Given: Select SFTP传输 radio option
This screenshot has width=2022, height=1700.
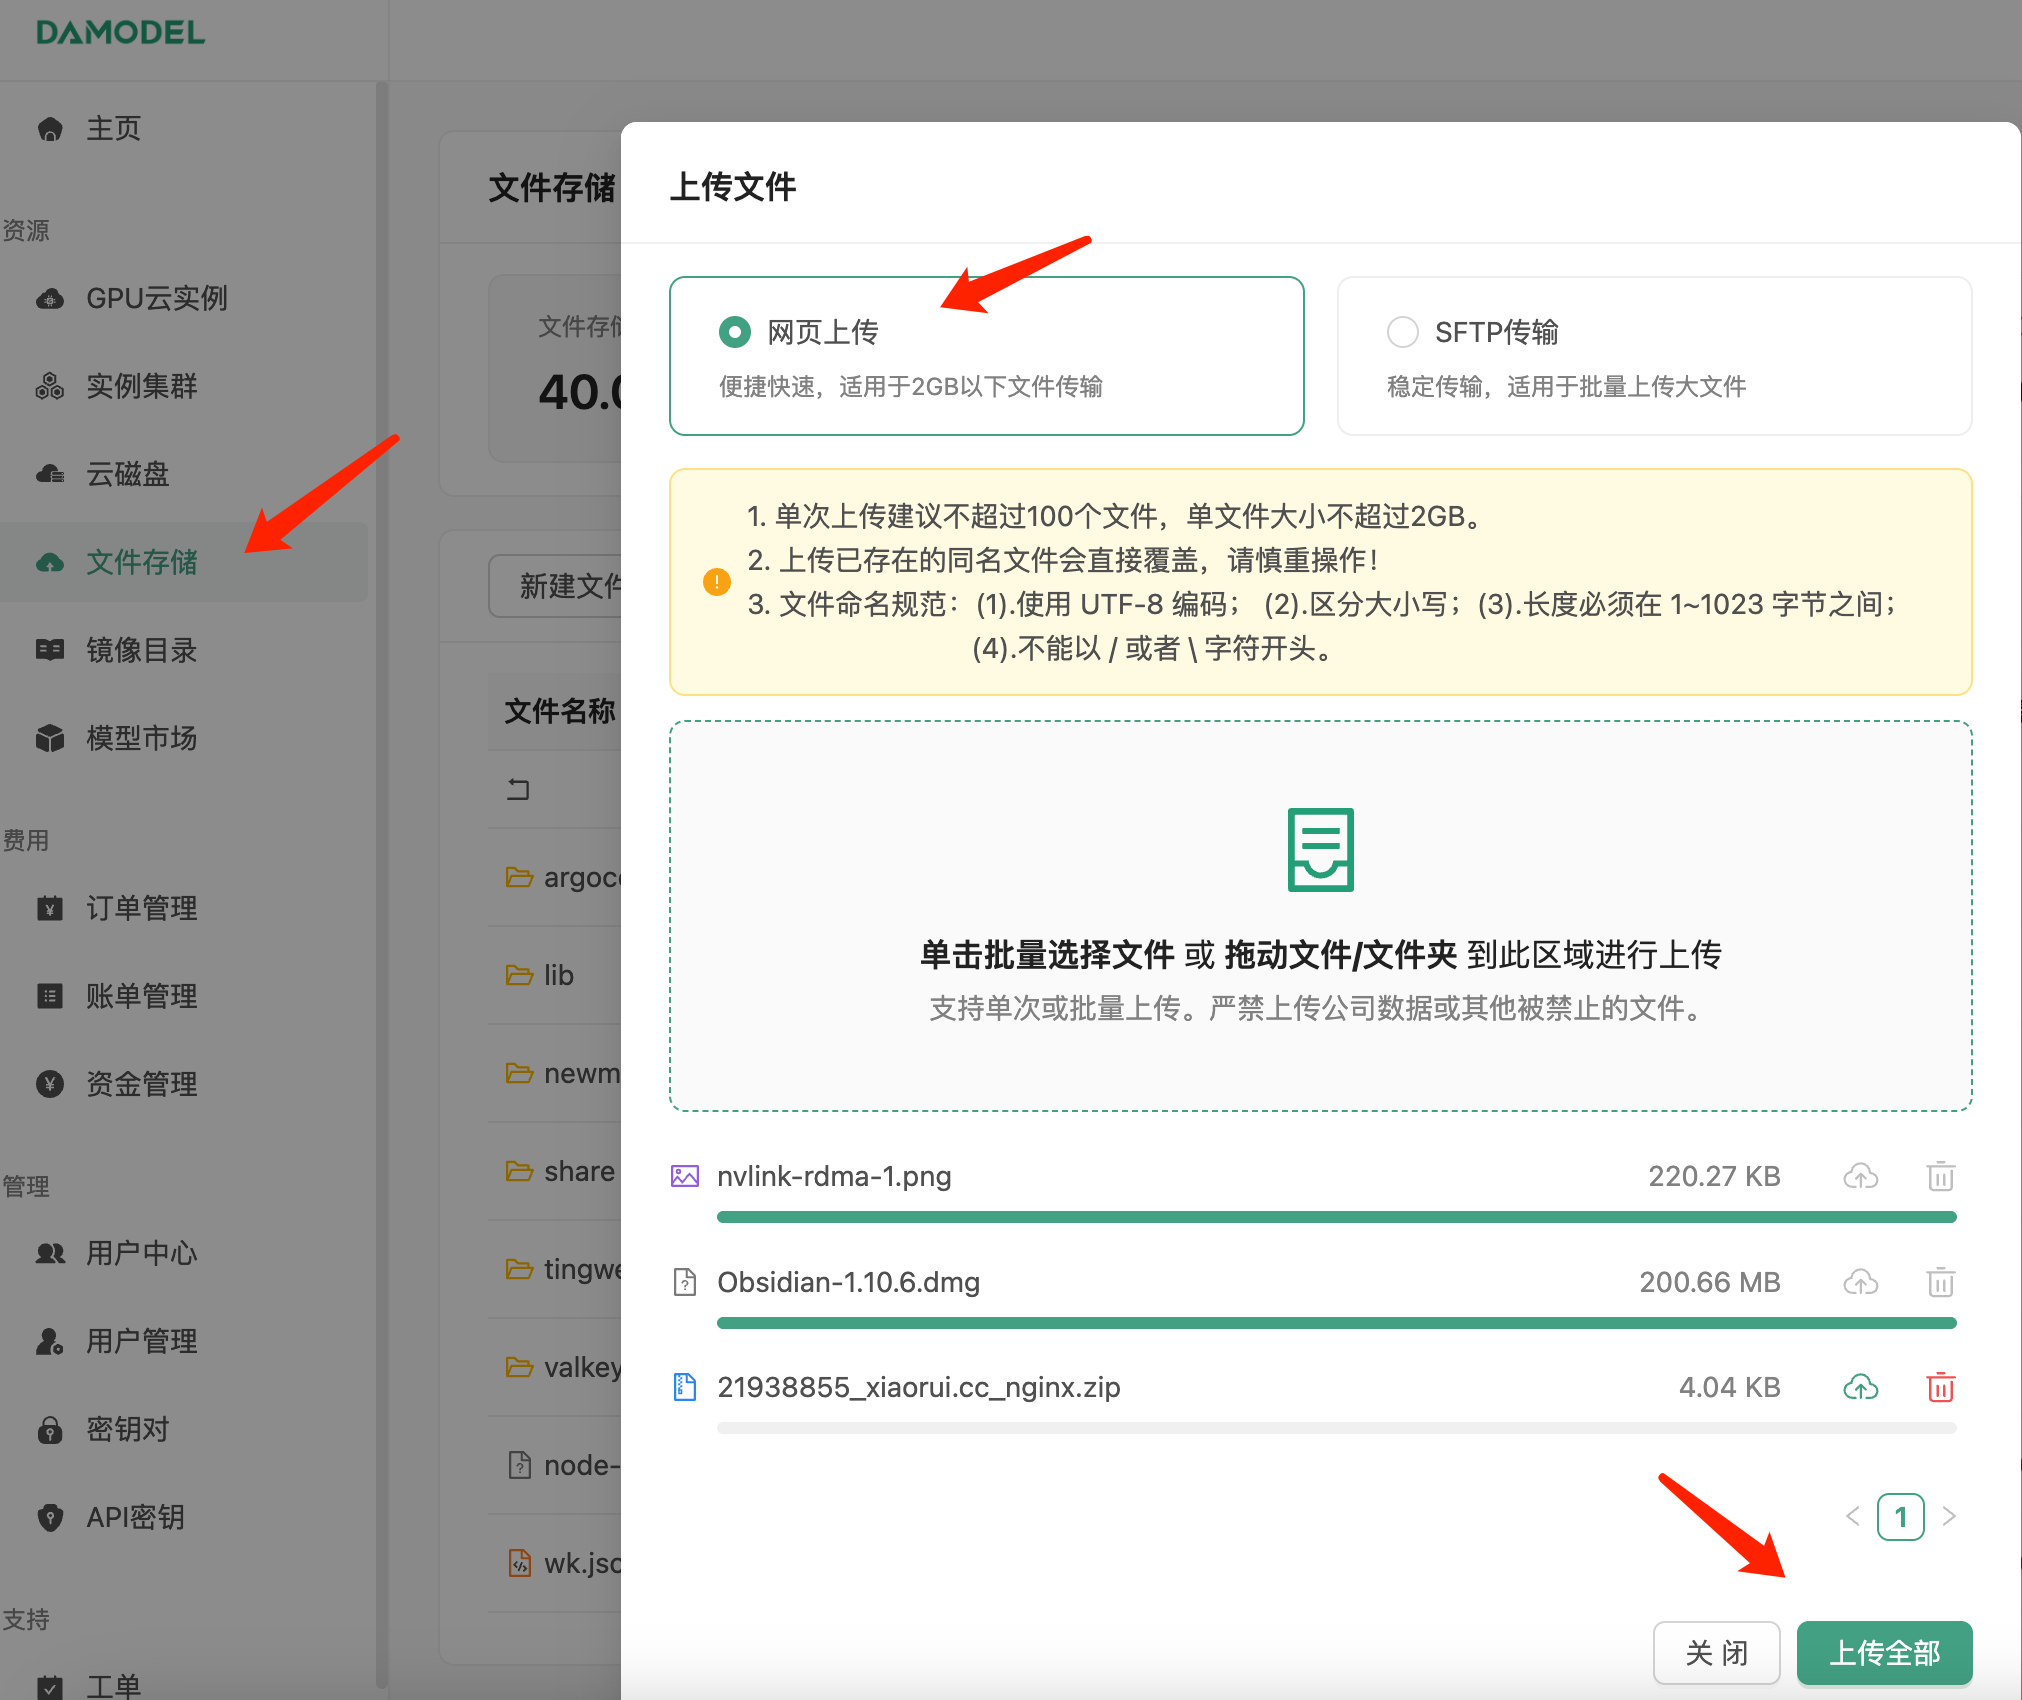Looking at the screenshot, I should (x=1403, y=332).
